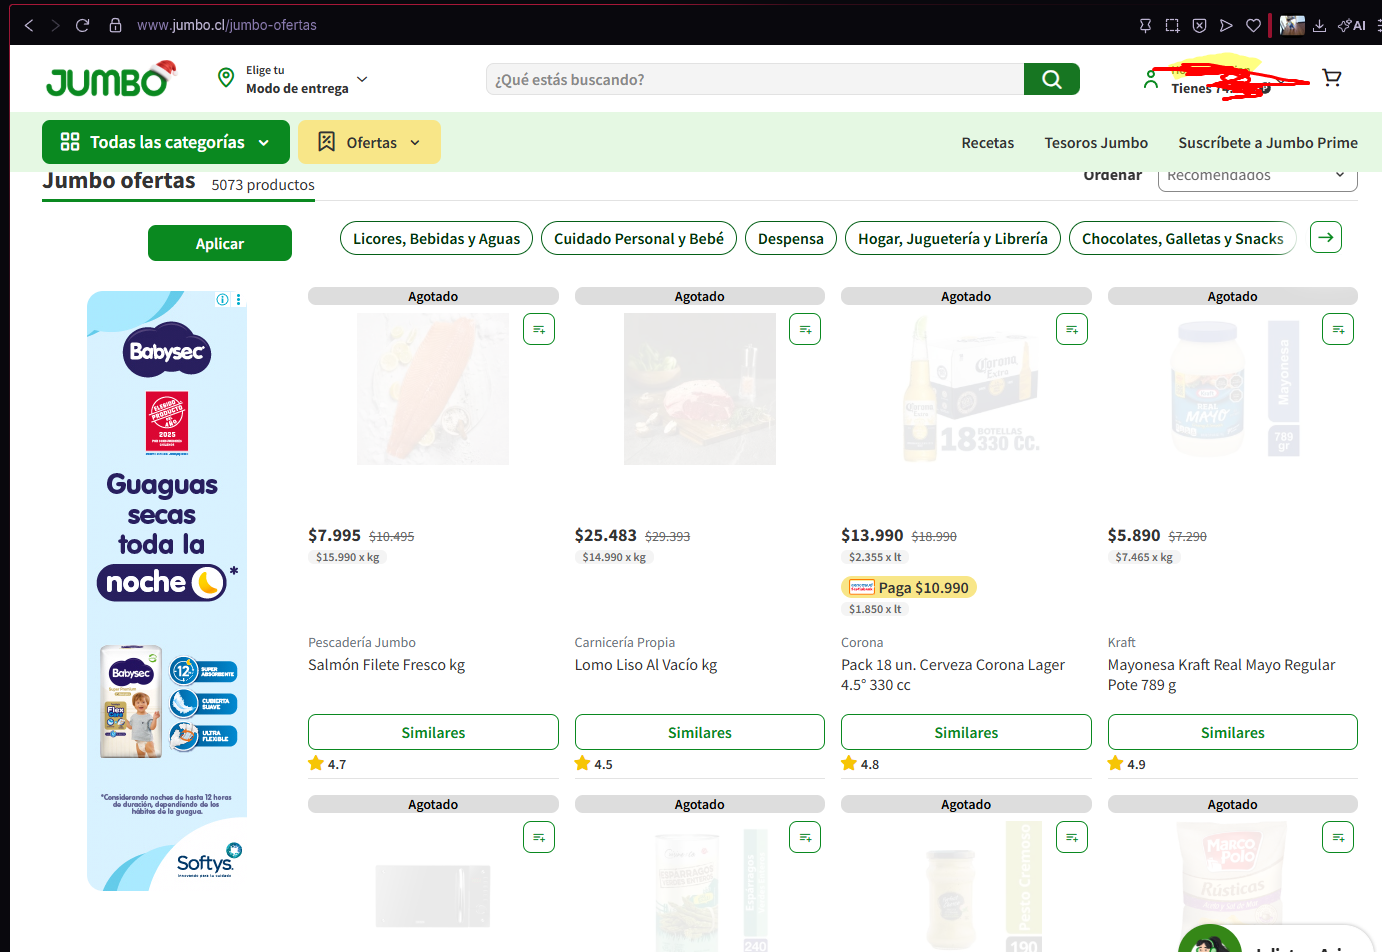Click the category carousel next arrow

(1325, 238)
